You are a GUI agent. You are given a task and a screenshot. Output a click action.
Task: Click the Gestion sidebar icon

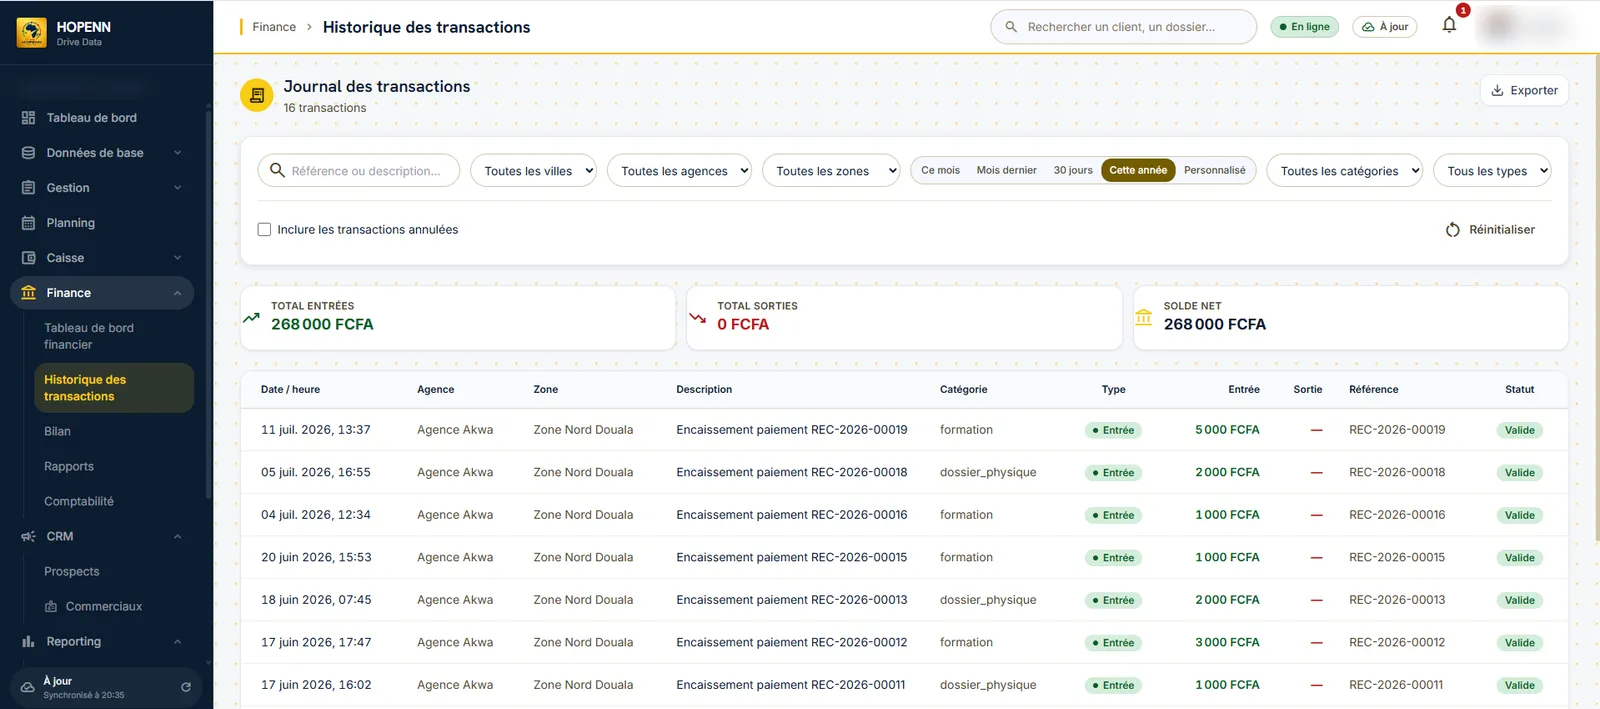pos(28,188)
